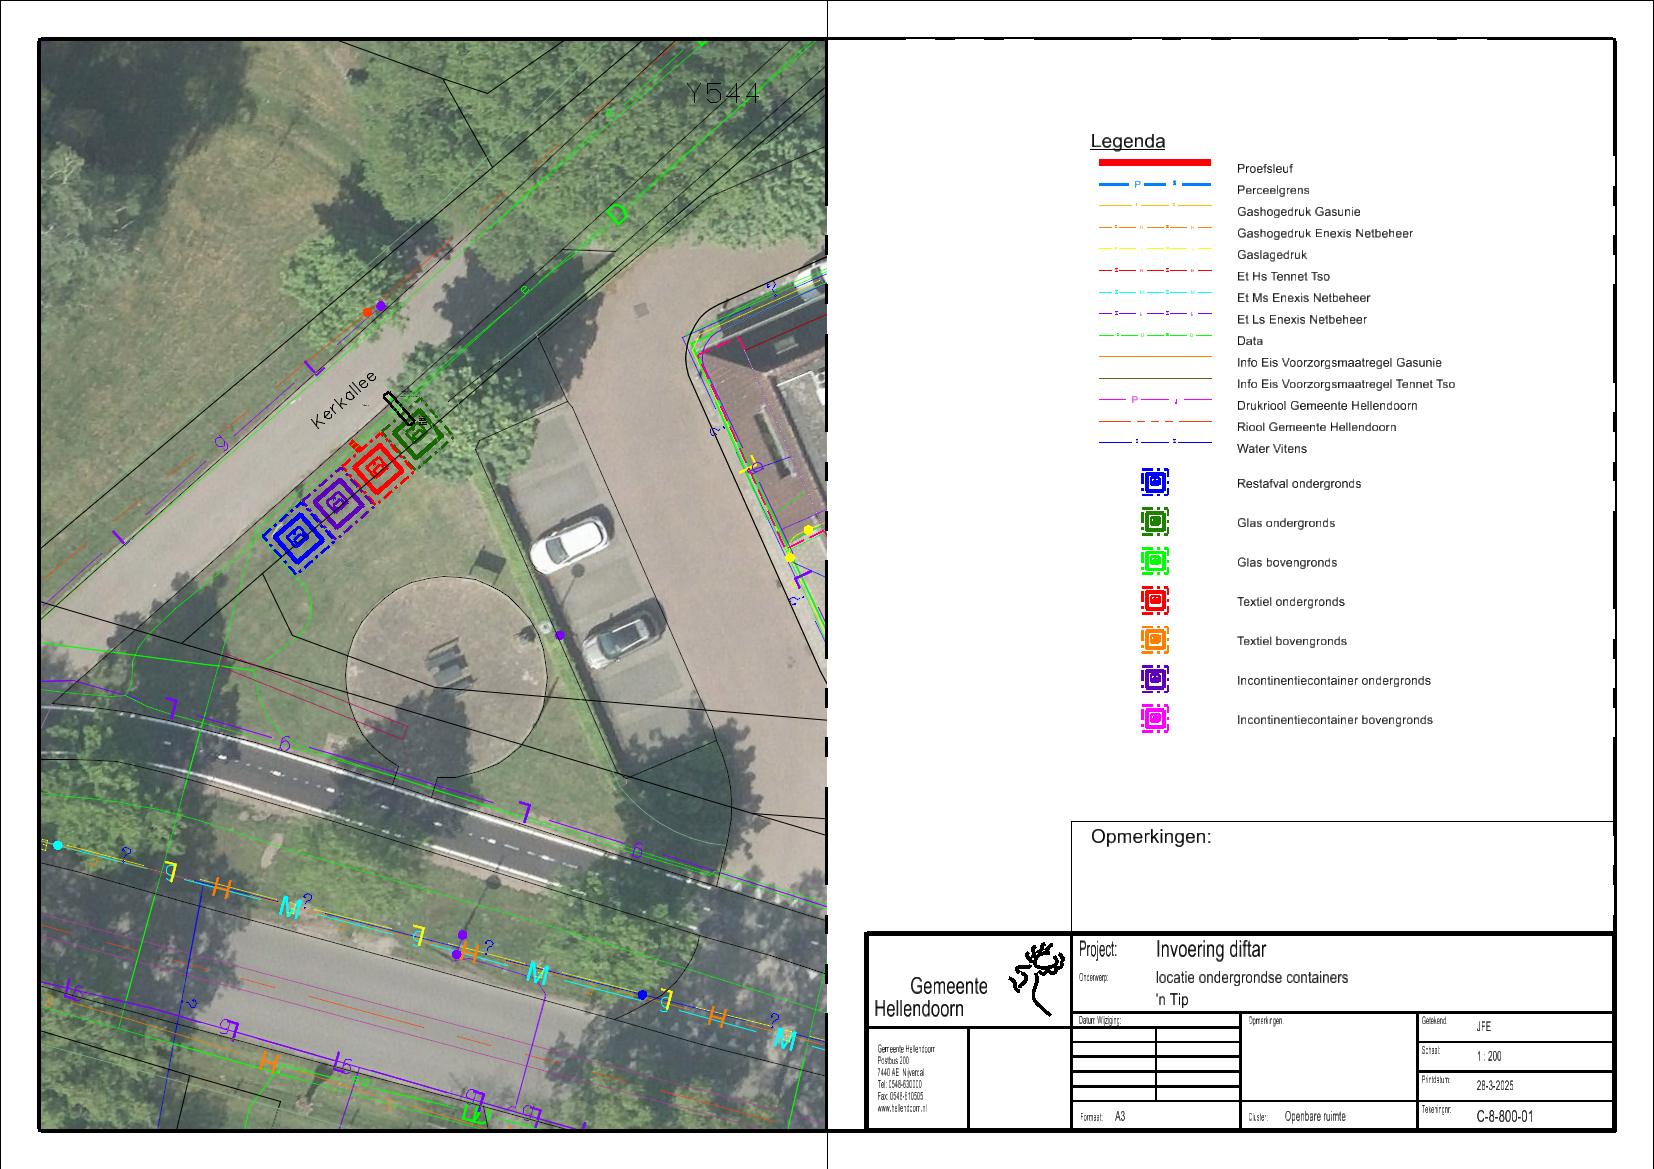
Task: Click the dark green Glas ondergronds legend icon
Action: coord(1154,522)
